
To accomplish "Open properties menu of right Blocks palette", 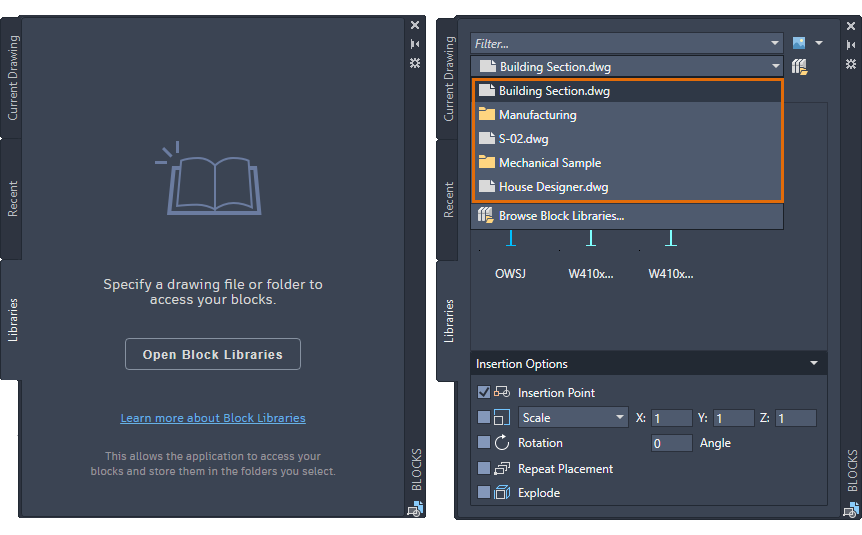I will 851,64.
